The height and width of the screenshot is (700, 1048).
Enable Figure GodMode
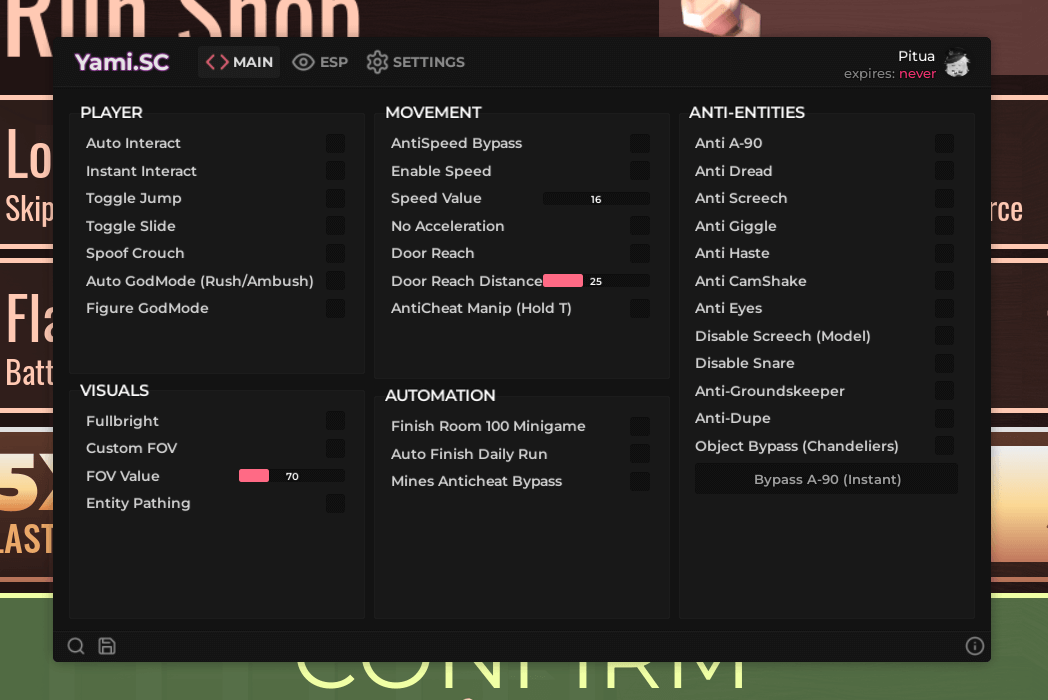pos(336,308)
